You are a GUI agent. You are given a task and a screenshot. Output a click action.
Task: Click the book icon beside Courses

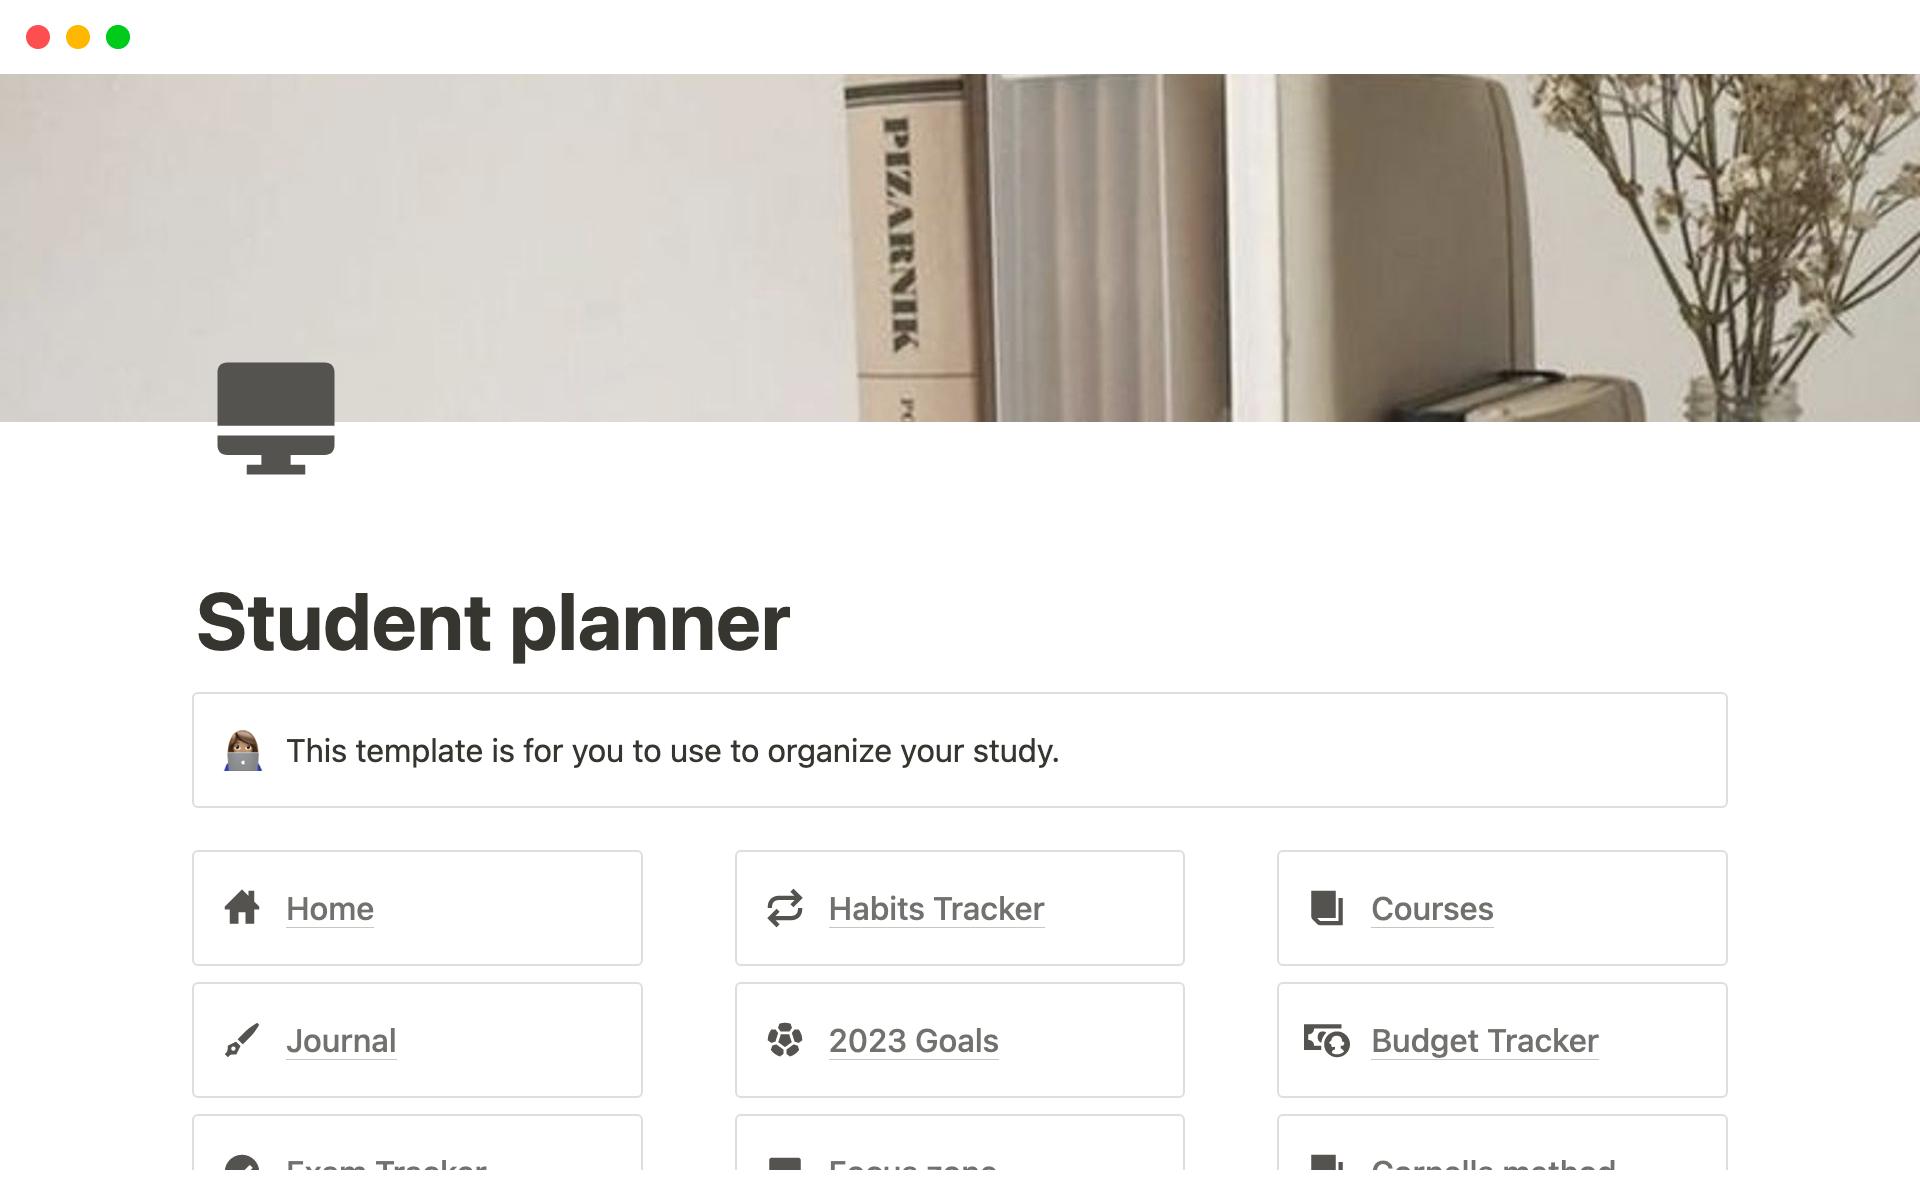click(1327, 908)
